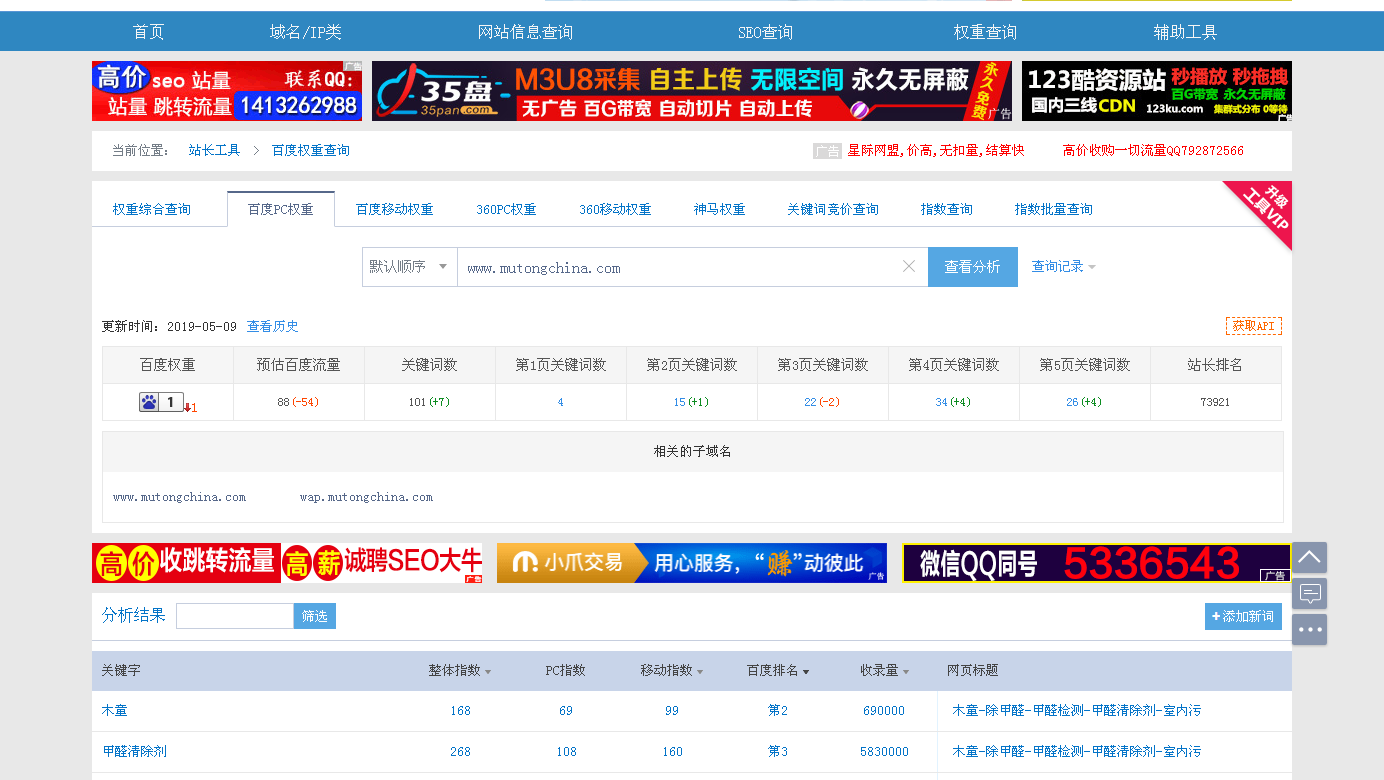Switch to 百度移动权重 tab
The height and width of the screenshot is (780, 1384).
tap(394, 210)
